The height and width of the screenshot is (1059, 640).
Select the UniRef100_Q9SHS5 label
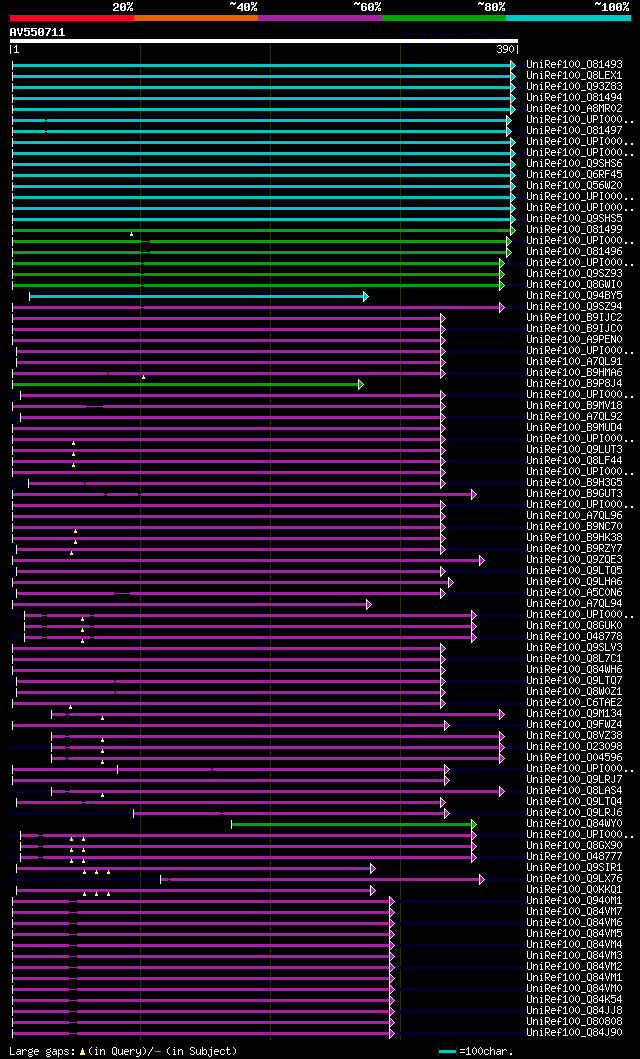(575, 218)
